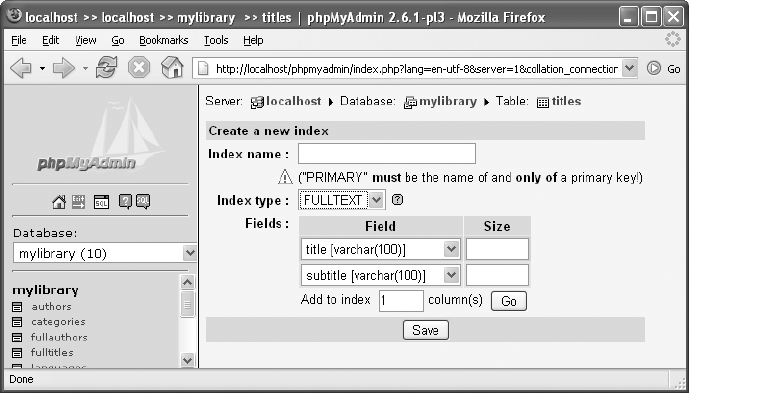Open the SQL documentation icon

143,201
